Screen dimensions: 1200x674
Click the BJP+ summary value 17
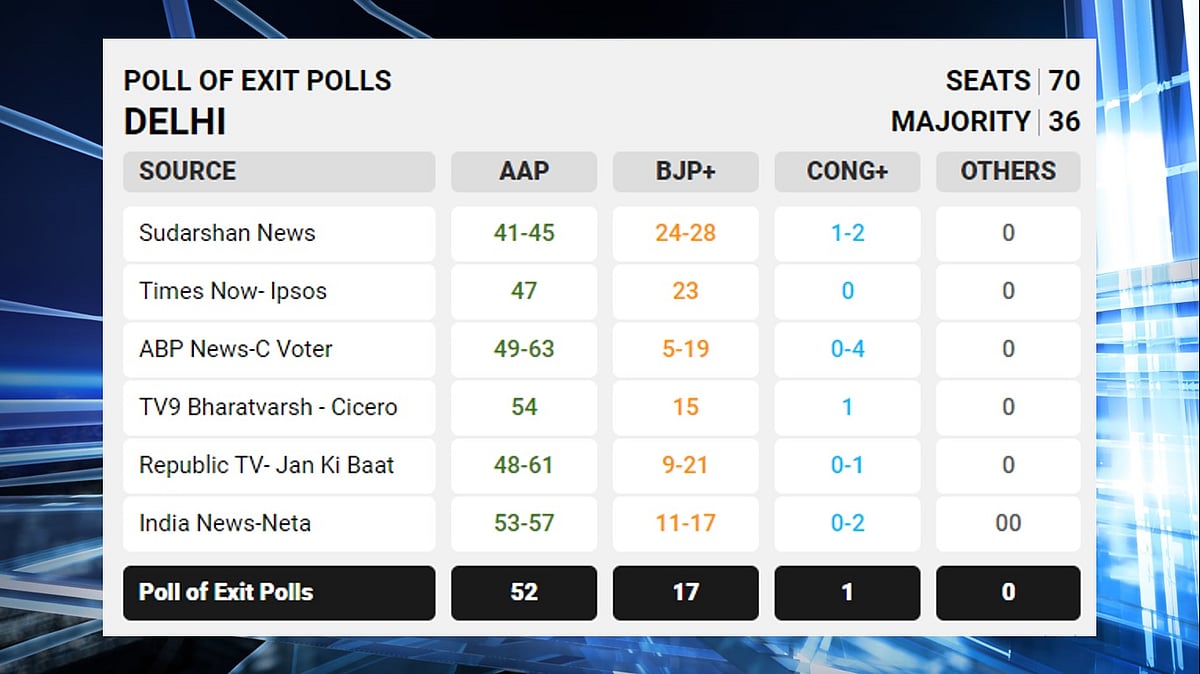click(685, 592)
